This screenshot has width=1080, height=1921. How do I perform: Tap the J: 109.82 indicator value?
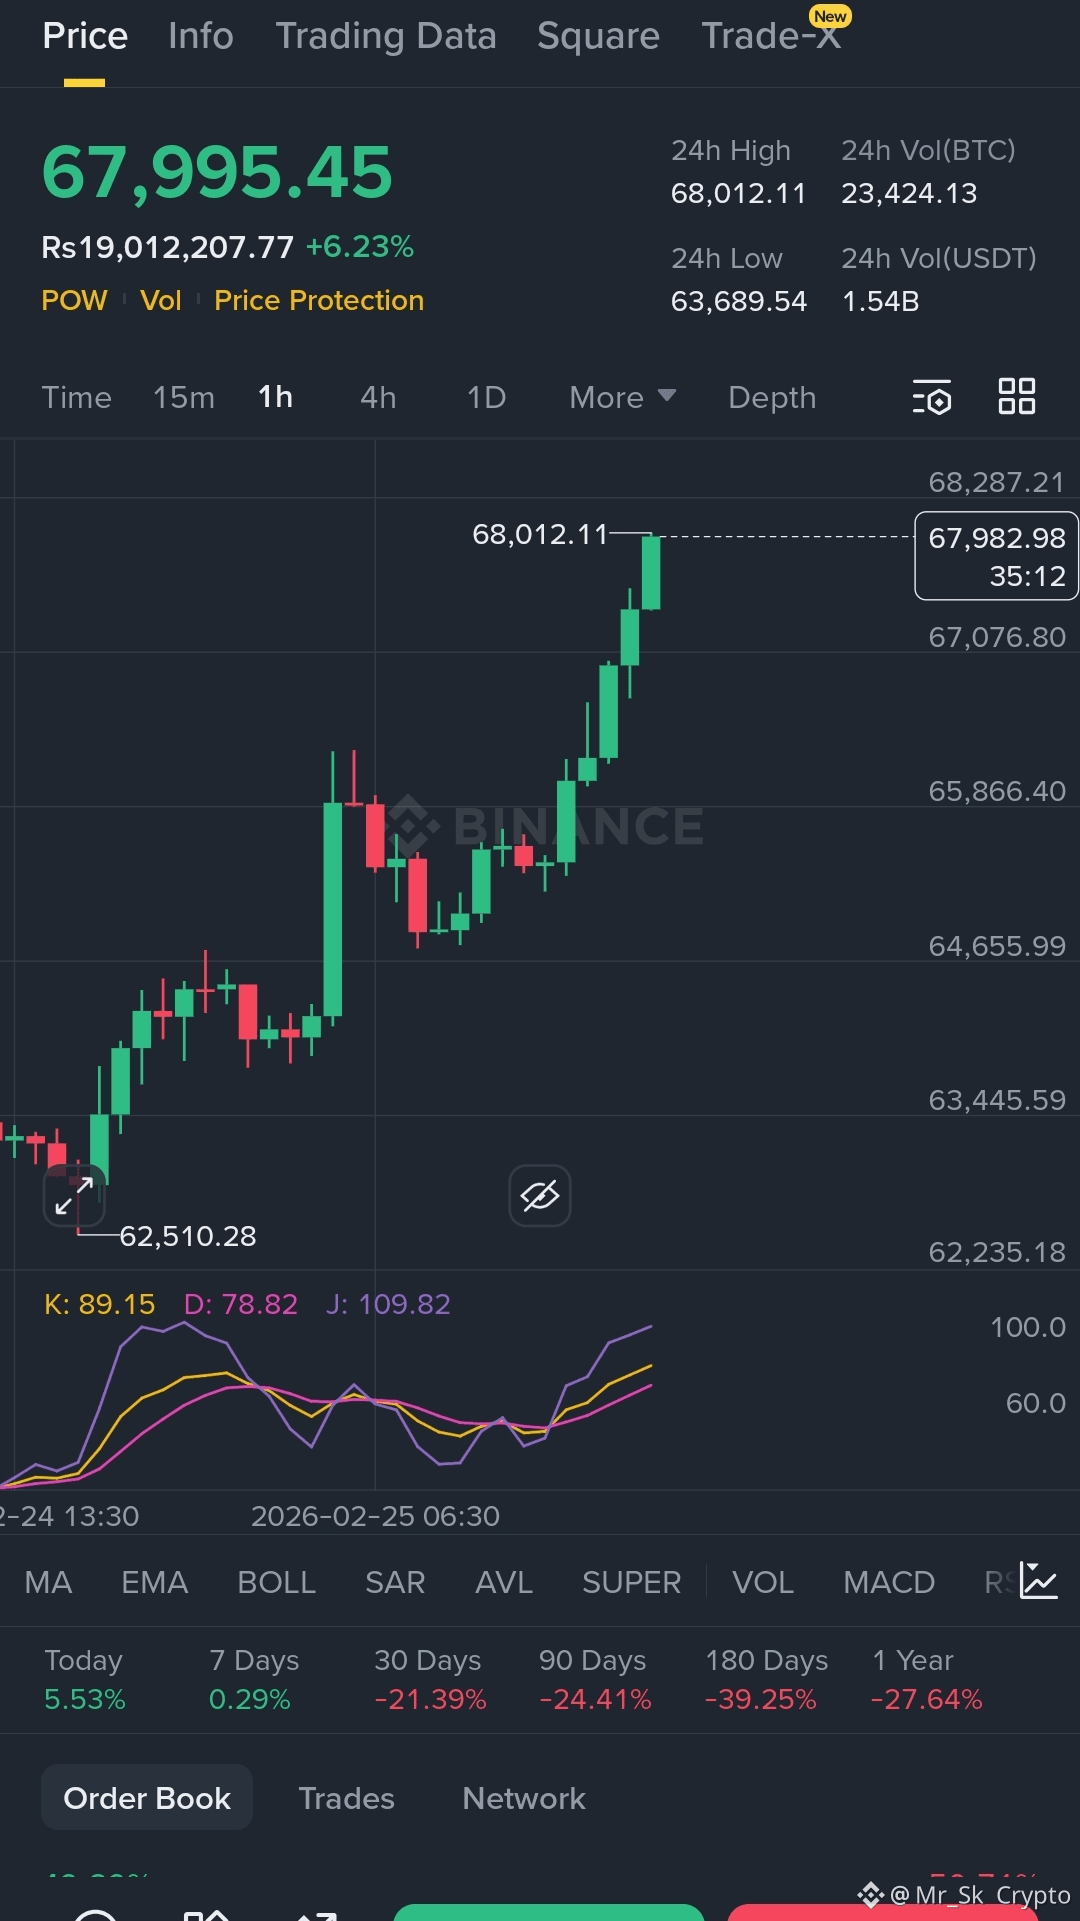coord(388,1304)
